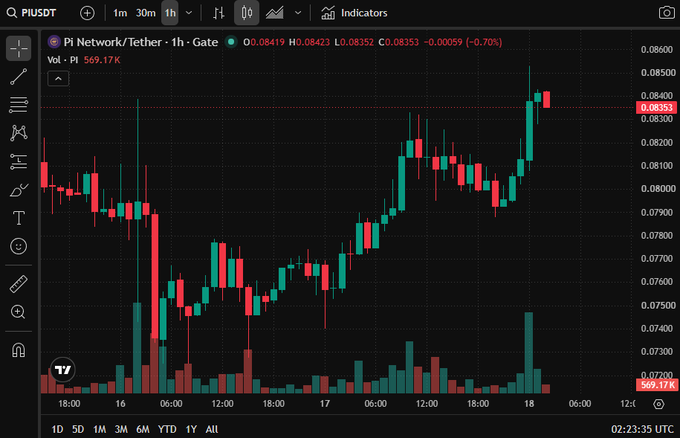
Task: Click the latest red candle at 0.08353
Action: pos(546,99)
